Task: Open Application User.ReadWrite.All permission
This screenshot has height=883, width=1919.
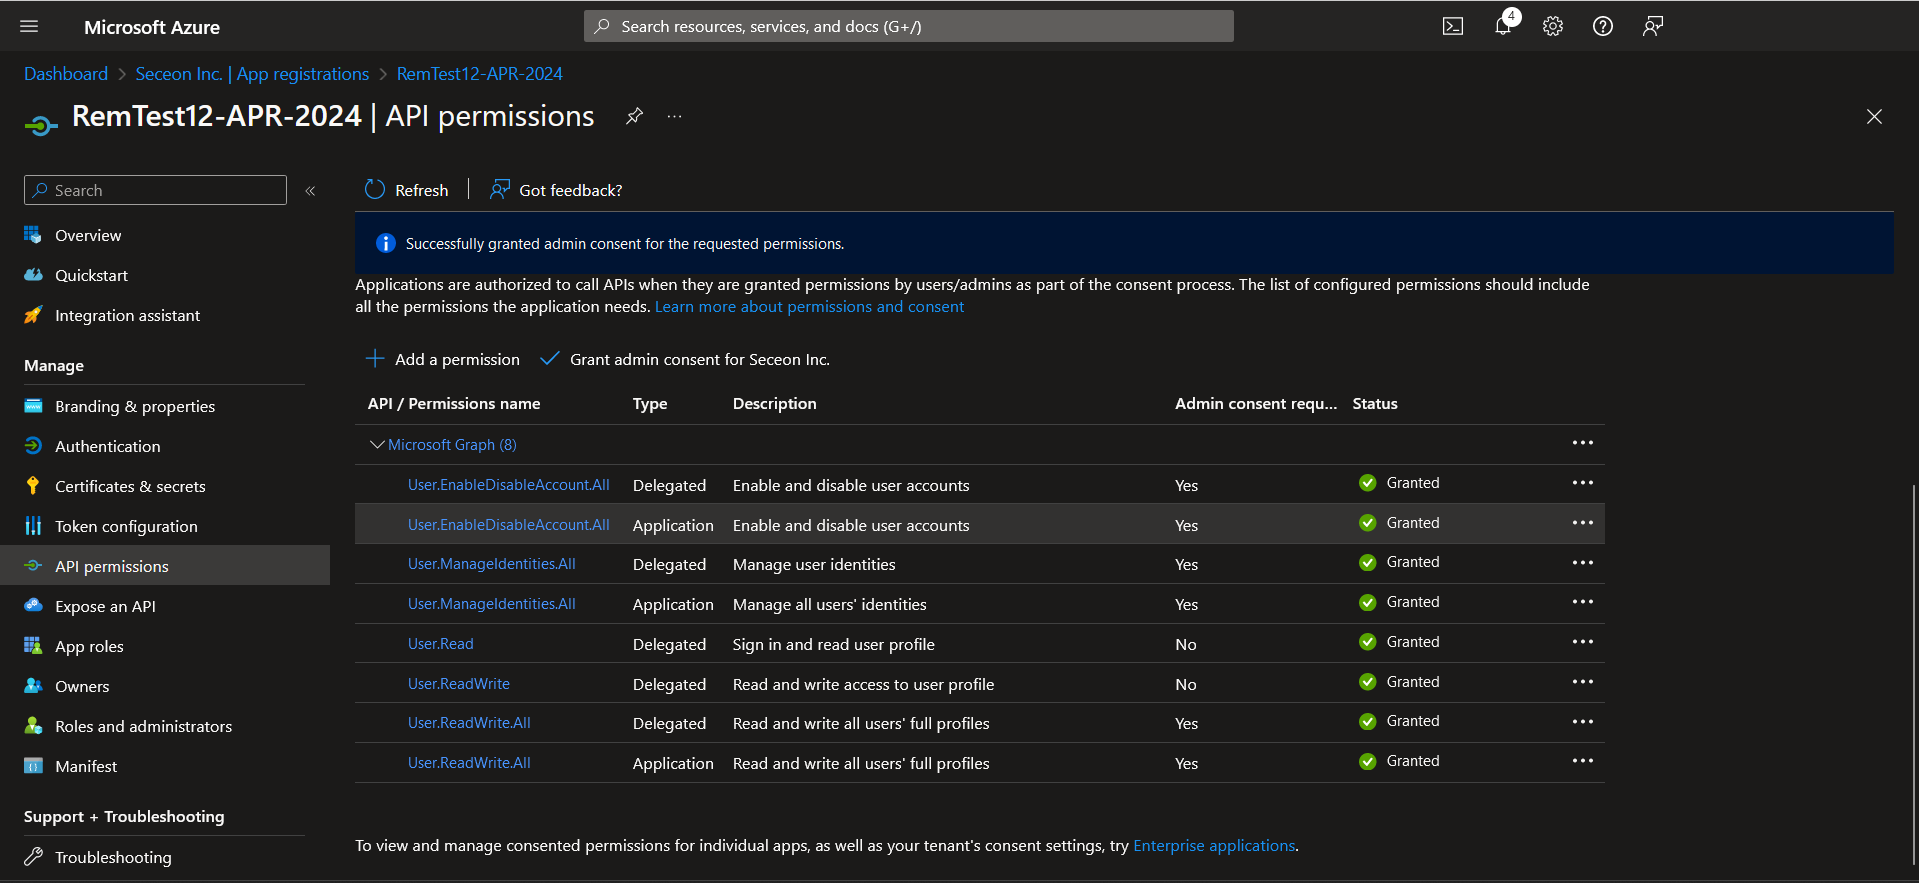Action: point(469,763)
